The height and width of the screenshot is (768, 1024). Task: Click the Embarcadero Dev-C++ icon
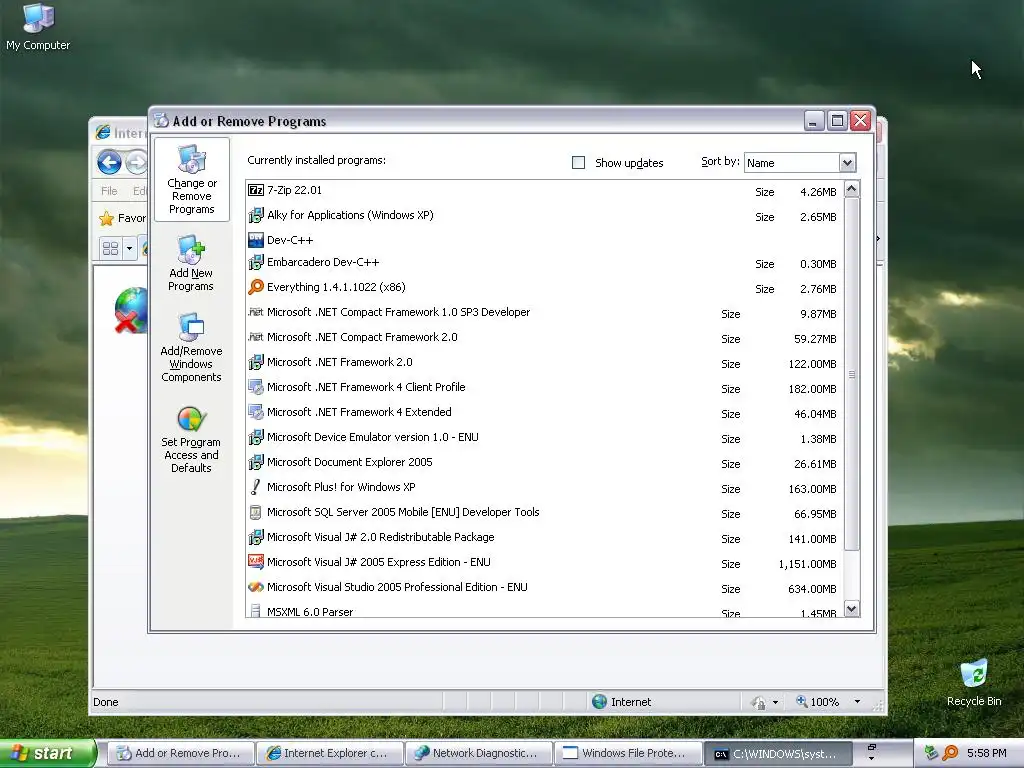pos(256,263)
